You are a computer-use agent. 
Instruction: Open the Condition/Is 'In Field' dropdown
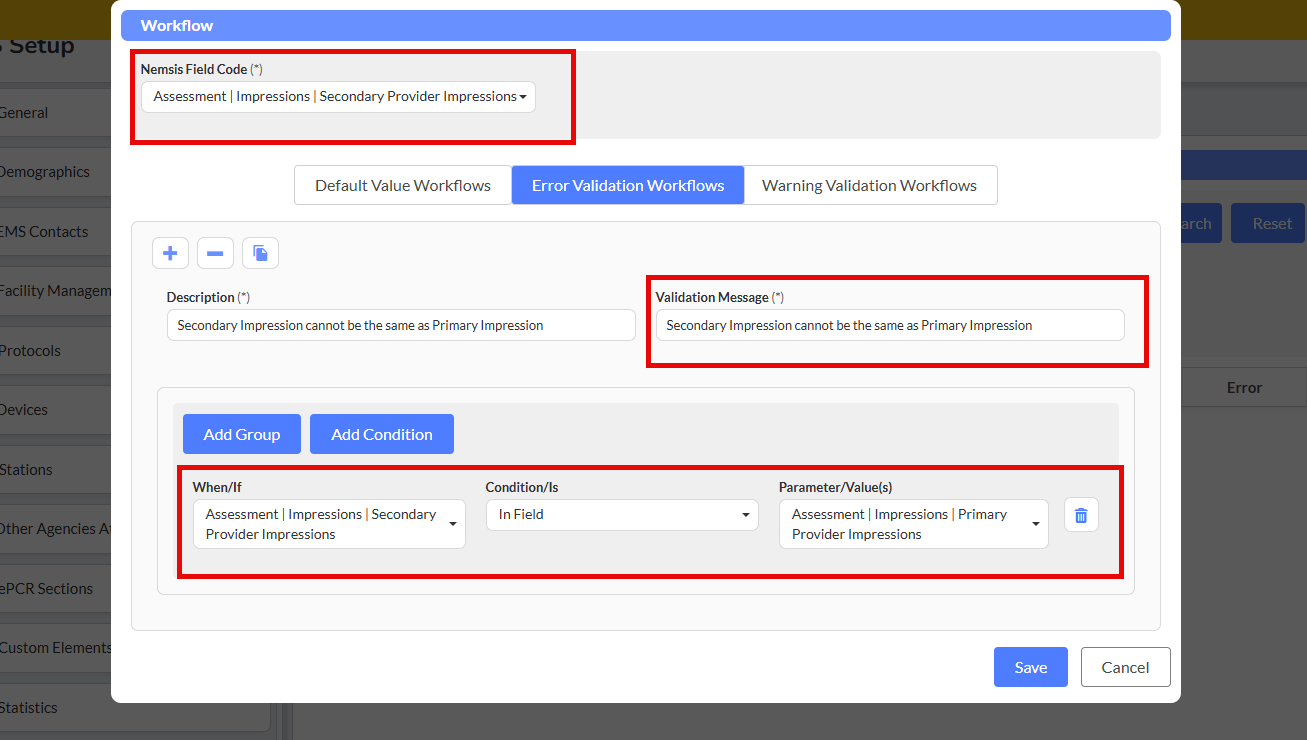tap(622, 515)
